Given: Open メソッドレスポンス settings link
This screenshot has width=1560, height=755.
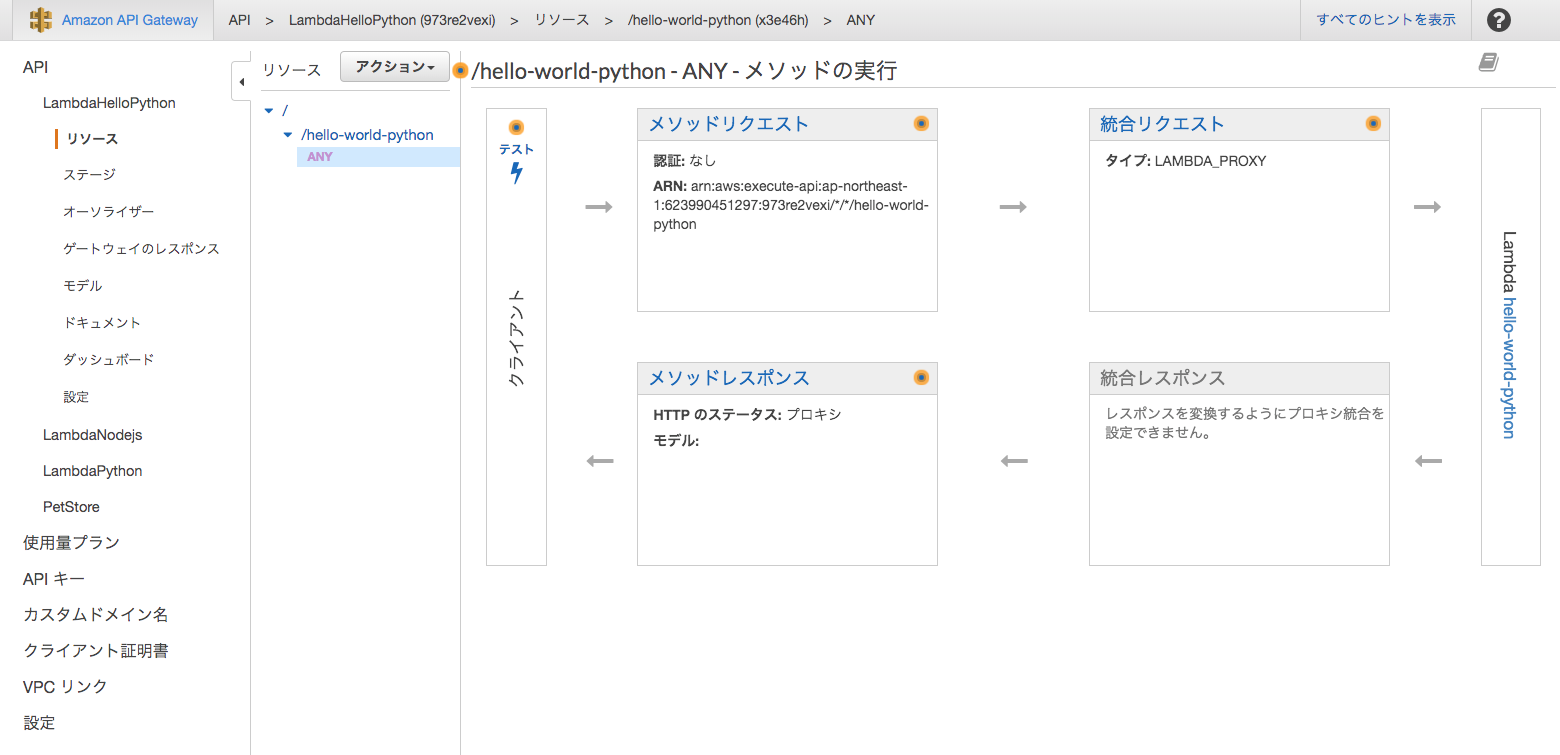Looking at the screenshot, I should tap(729, 378).
